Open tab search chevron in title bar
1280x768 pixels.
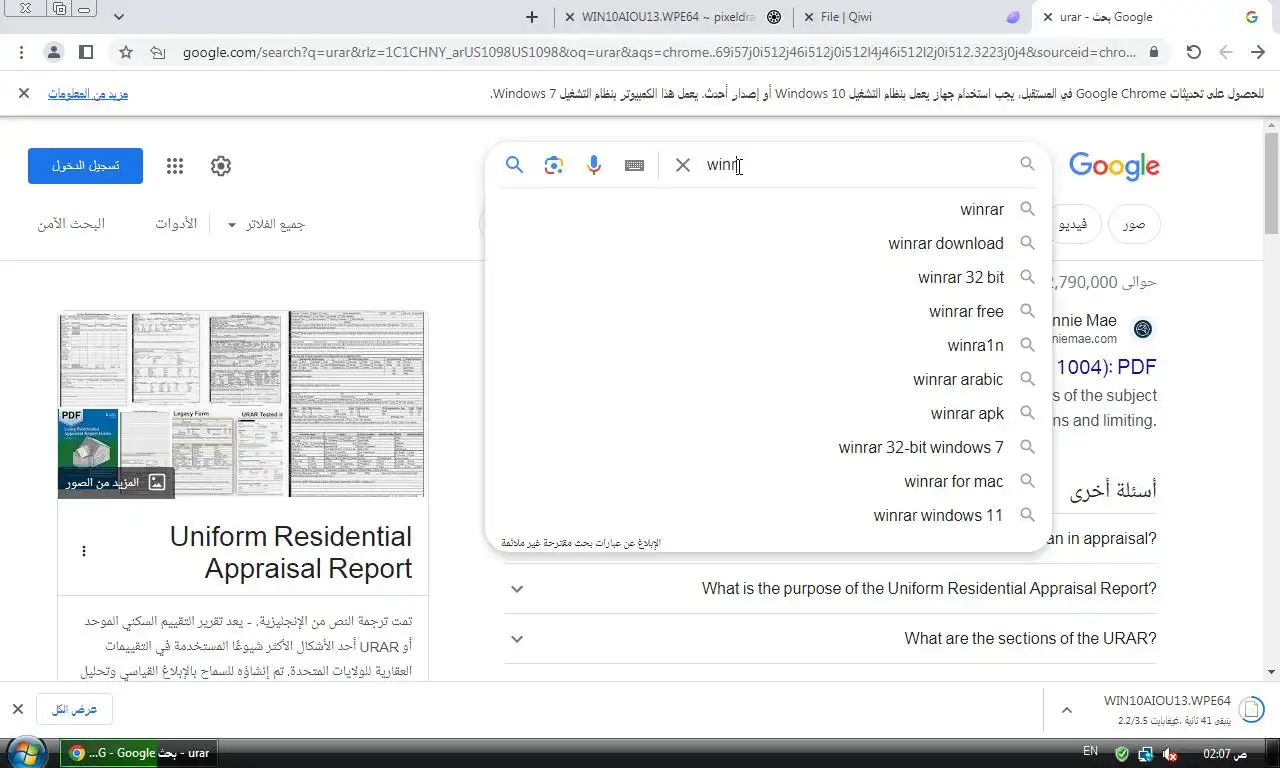coord(119,17)
